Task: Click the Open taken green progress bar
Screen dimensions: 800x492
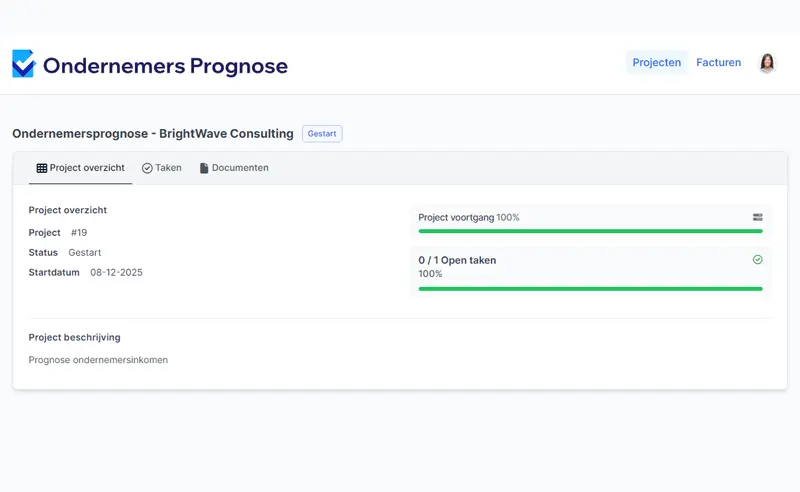Action: click(x=590, y=288)
